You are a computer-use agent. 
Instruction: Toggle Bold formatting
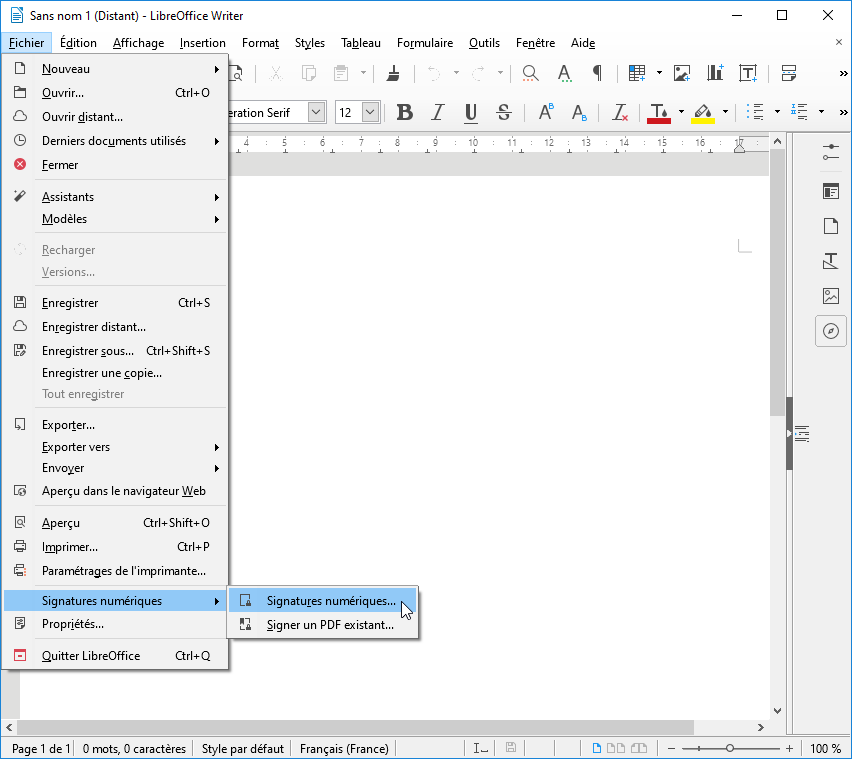405,112
